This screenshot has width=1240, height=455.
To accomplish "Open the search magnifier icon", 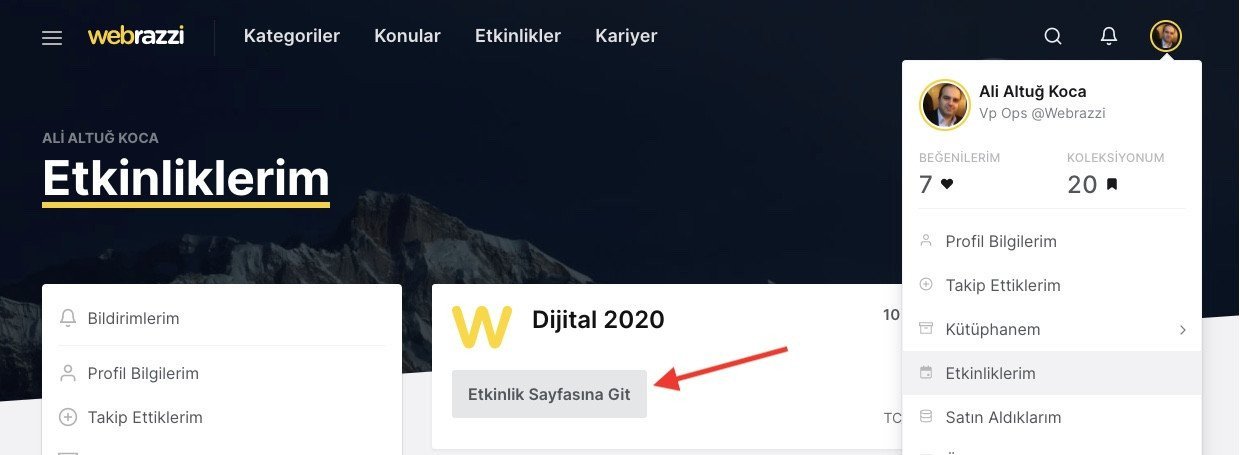I will coord(1053,37).
